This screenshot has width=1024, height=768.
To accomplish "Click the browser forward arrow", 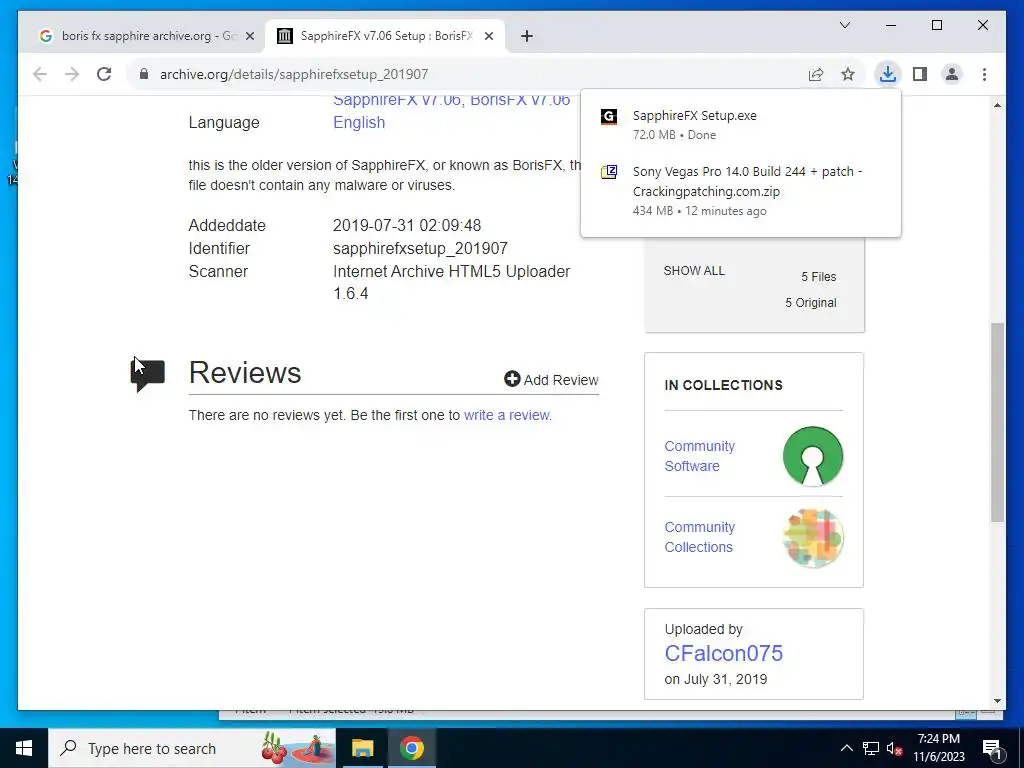I will (72, 74).
